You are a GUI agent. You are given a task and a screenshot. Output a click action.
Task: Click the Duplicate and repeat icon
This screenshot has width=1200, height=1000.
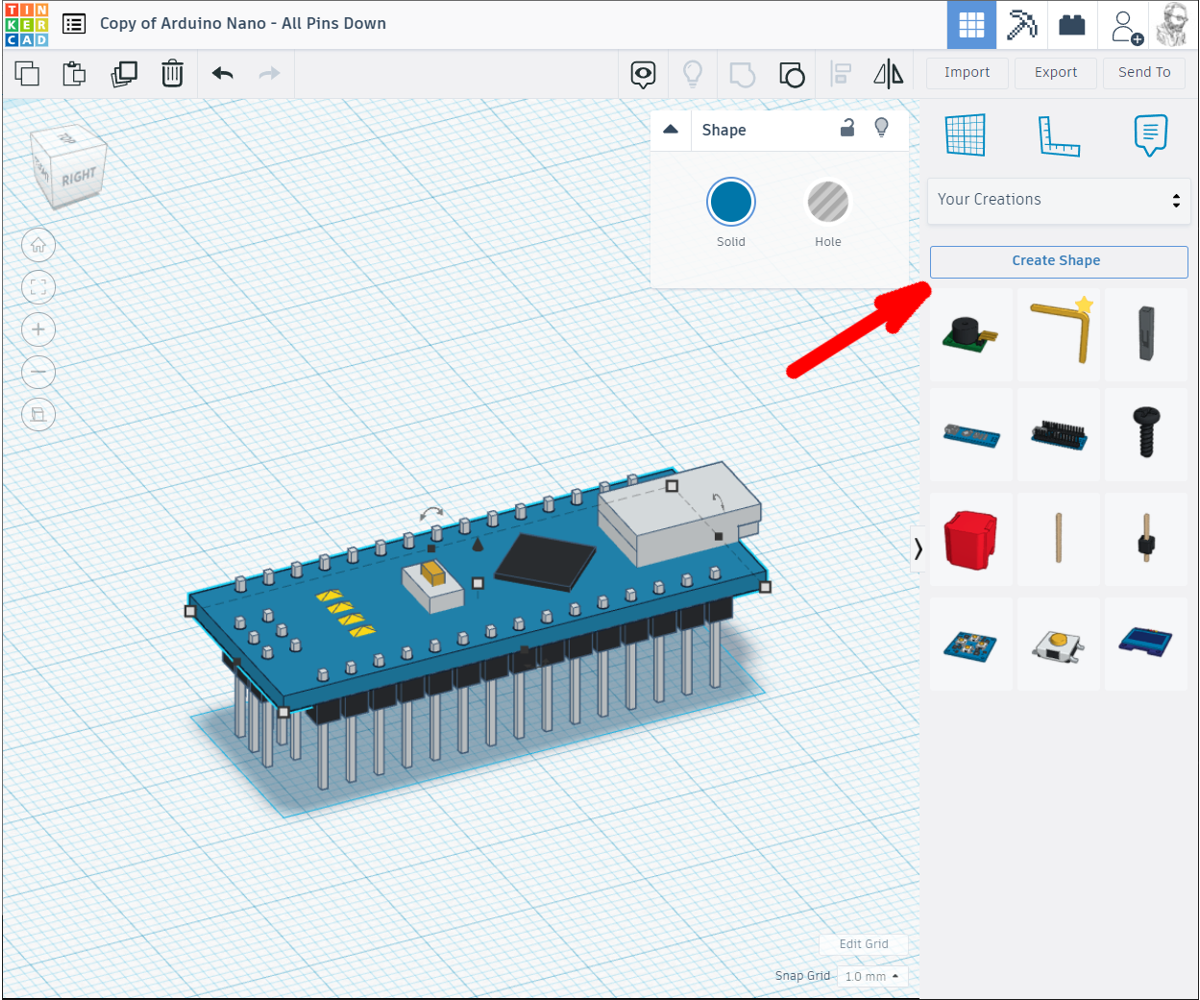[x=124, y=73]
